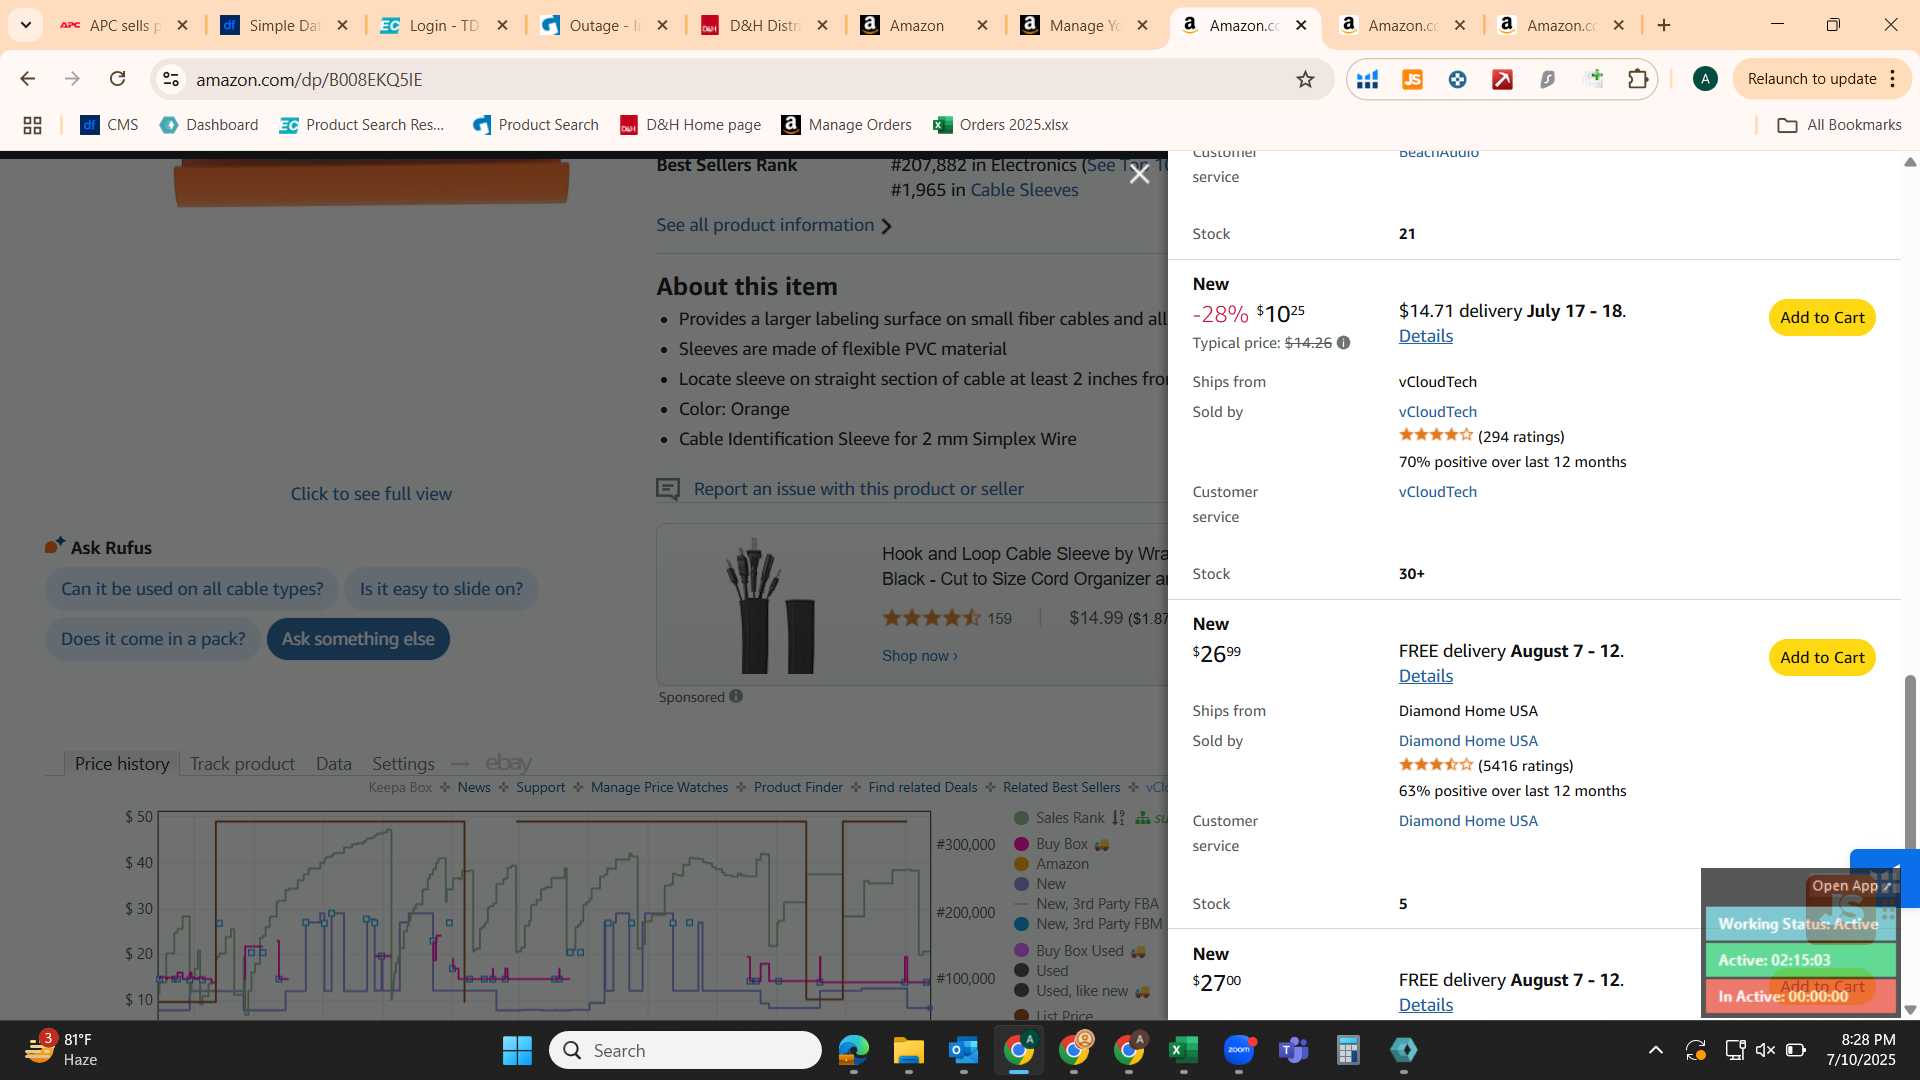Image resolution: width=1920 pixels, height=1080 pixels.
Task: Open the red arrow extension icon
Action: pos(1502,79)
